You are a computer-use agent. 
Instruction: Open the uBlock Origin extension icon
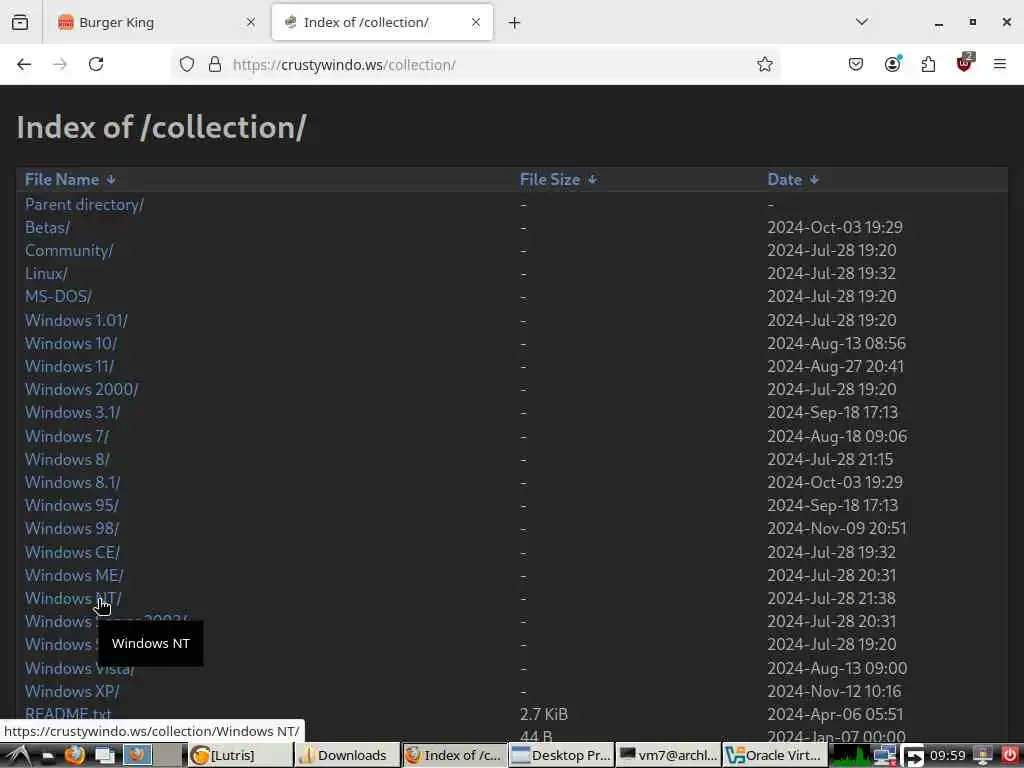(964, 63)
